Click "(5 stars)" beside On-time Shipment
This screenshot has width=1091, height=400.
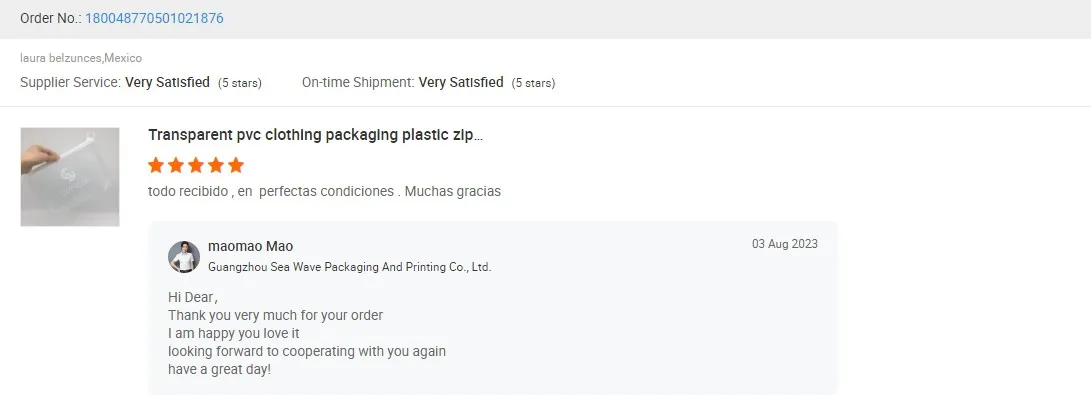coord(533,83)
